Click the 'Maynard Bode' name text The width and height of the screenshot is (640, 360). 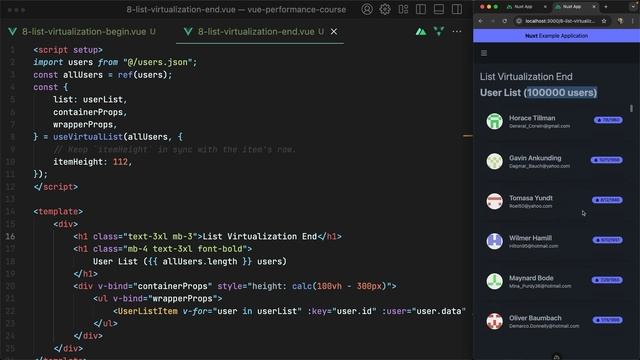(531, 278)
